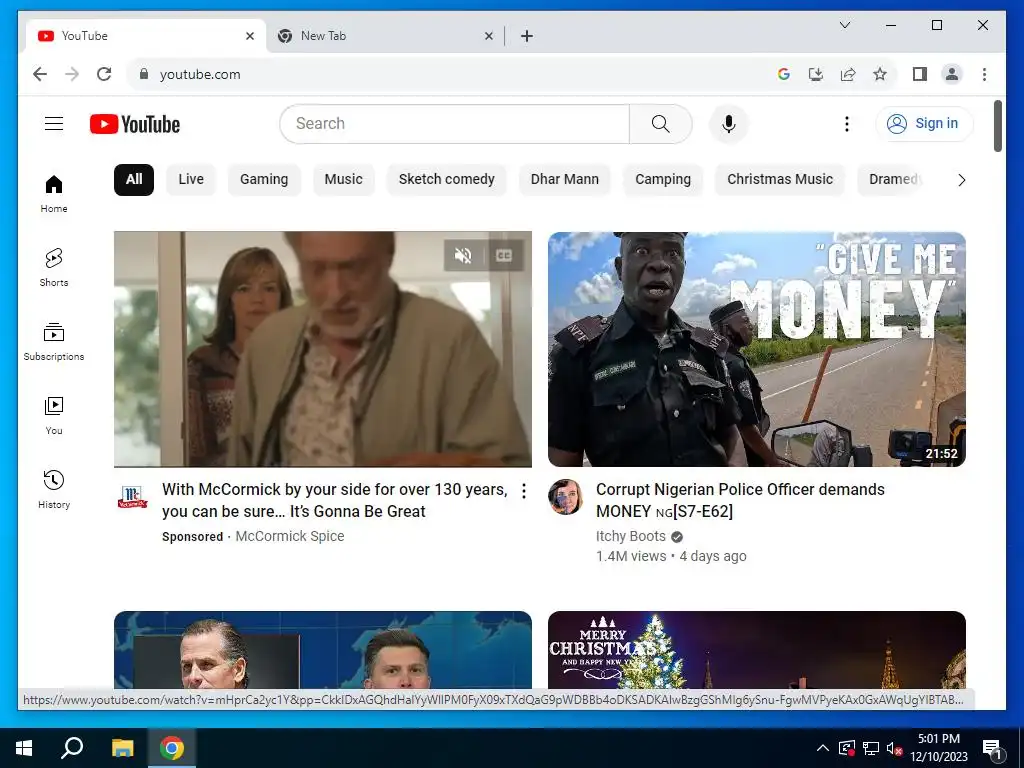Click the YouTube logo
The image size is (1024, 768).
coord(135,124)
